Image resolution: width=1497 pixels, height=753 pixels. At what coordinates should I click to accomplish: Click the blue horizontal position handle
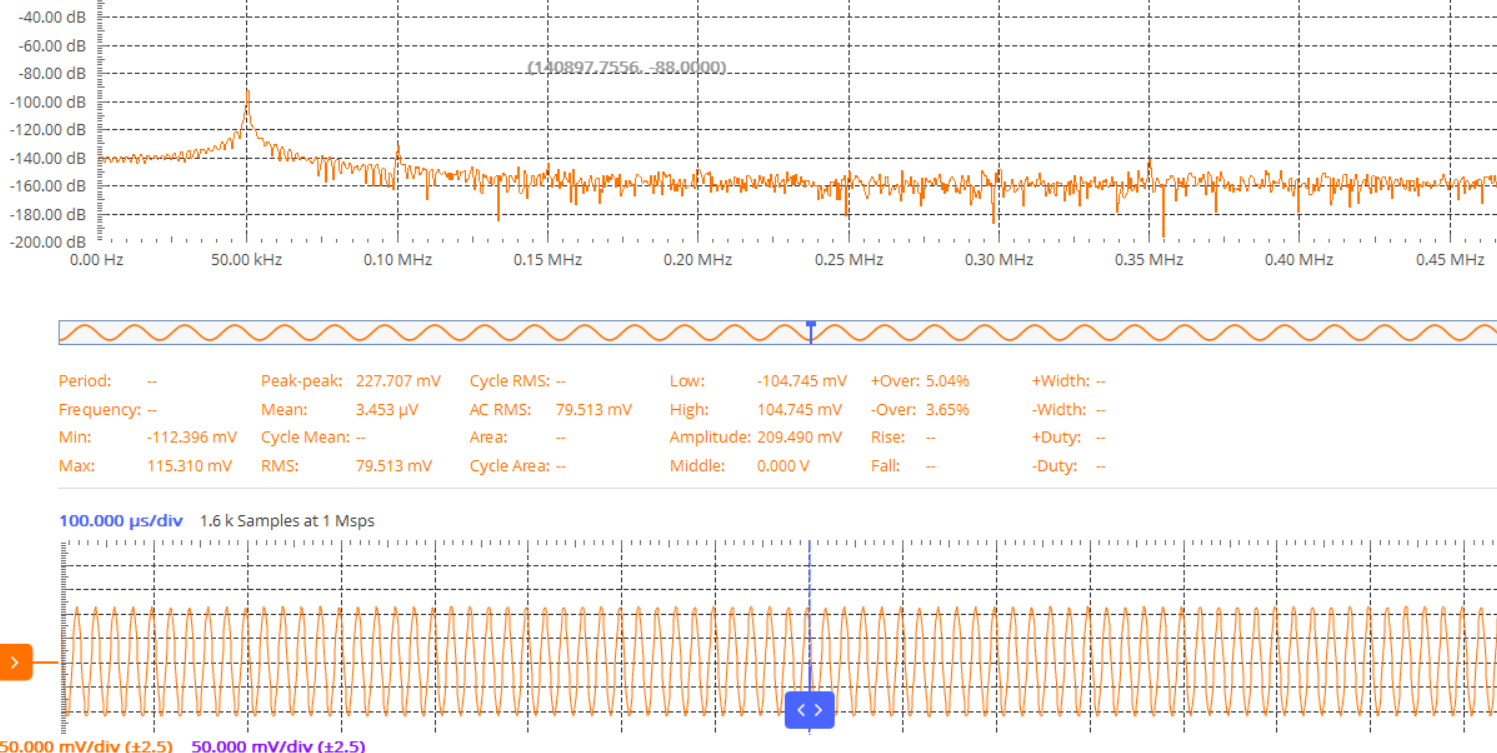tap(809, 710)
